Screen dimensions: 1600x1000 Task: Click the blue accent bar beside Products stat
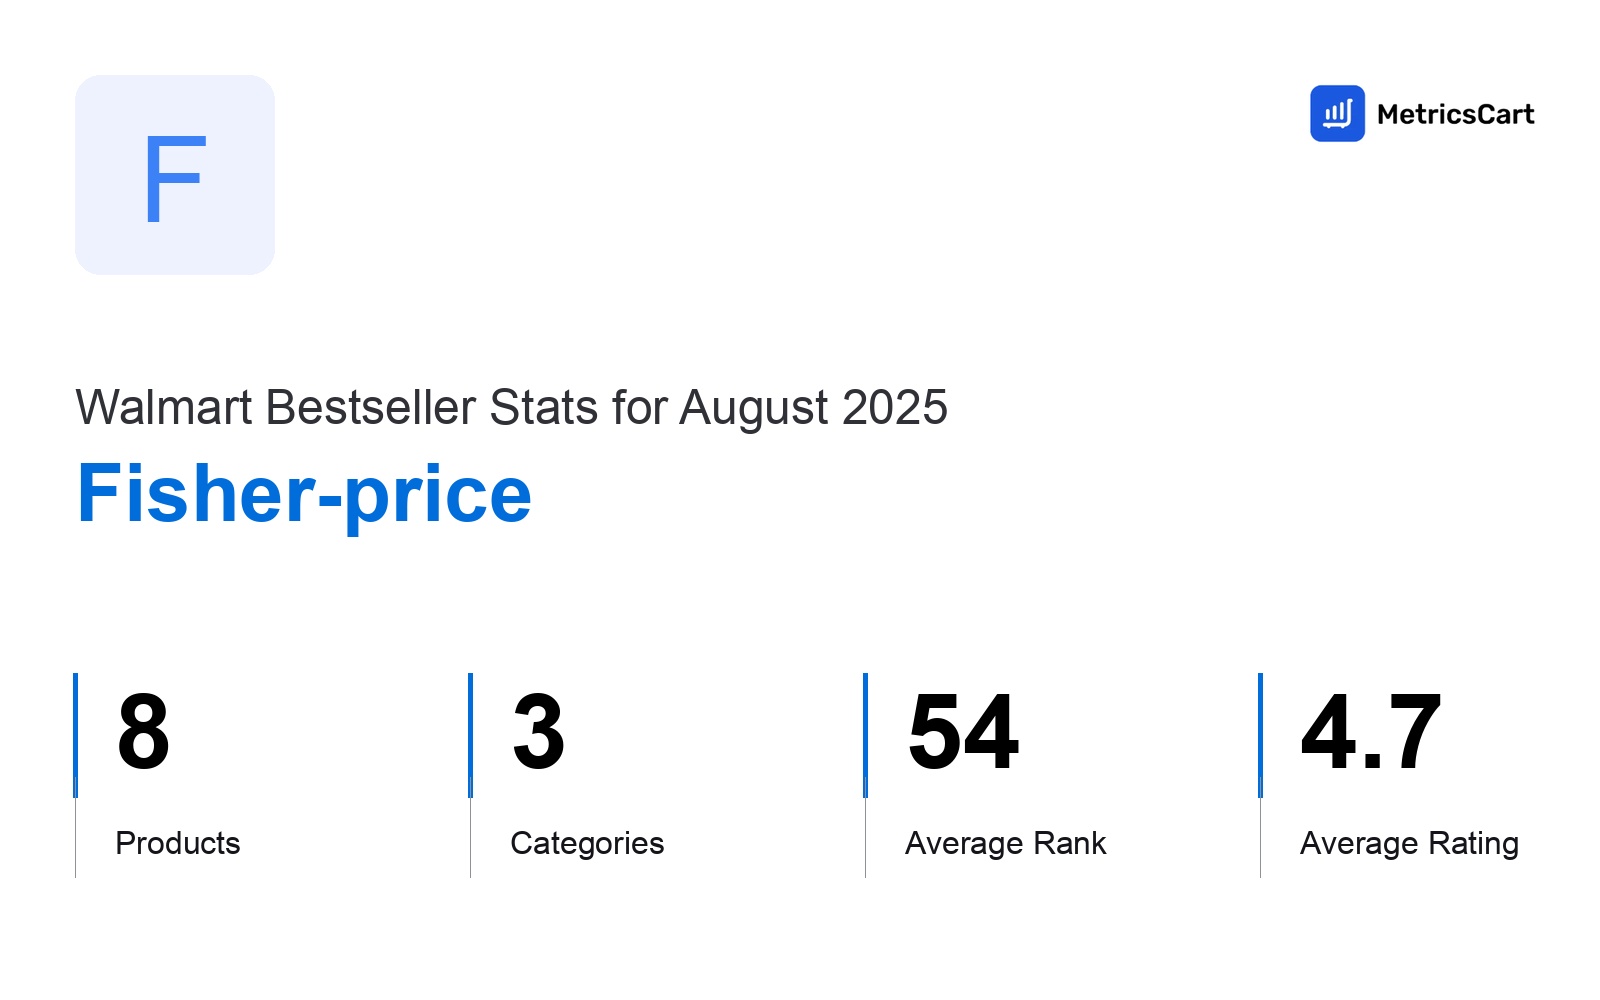75,735
